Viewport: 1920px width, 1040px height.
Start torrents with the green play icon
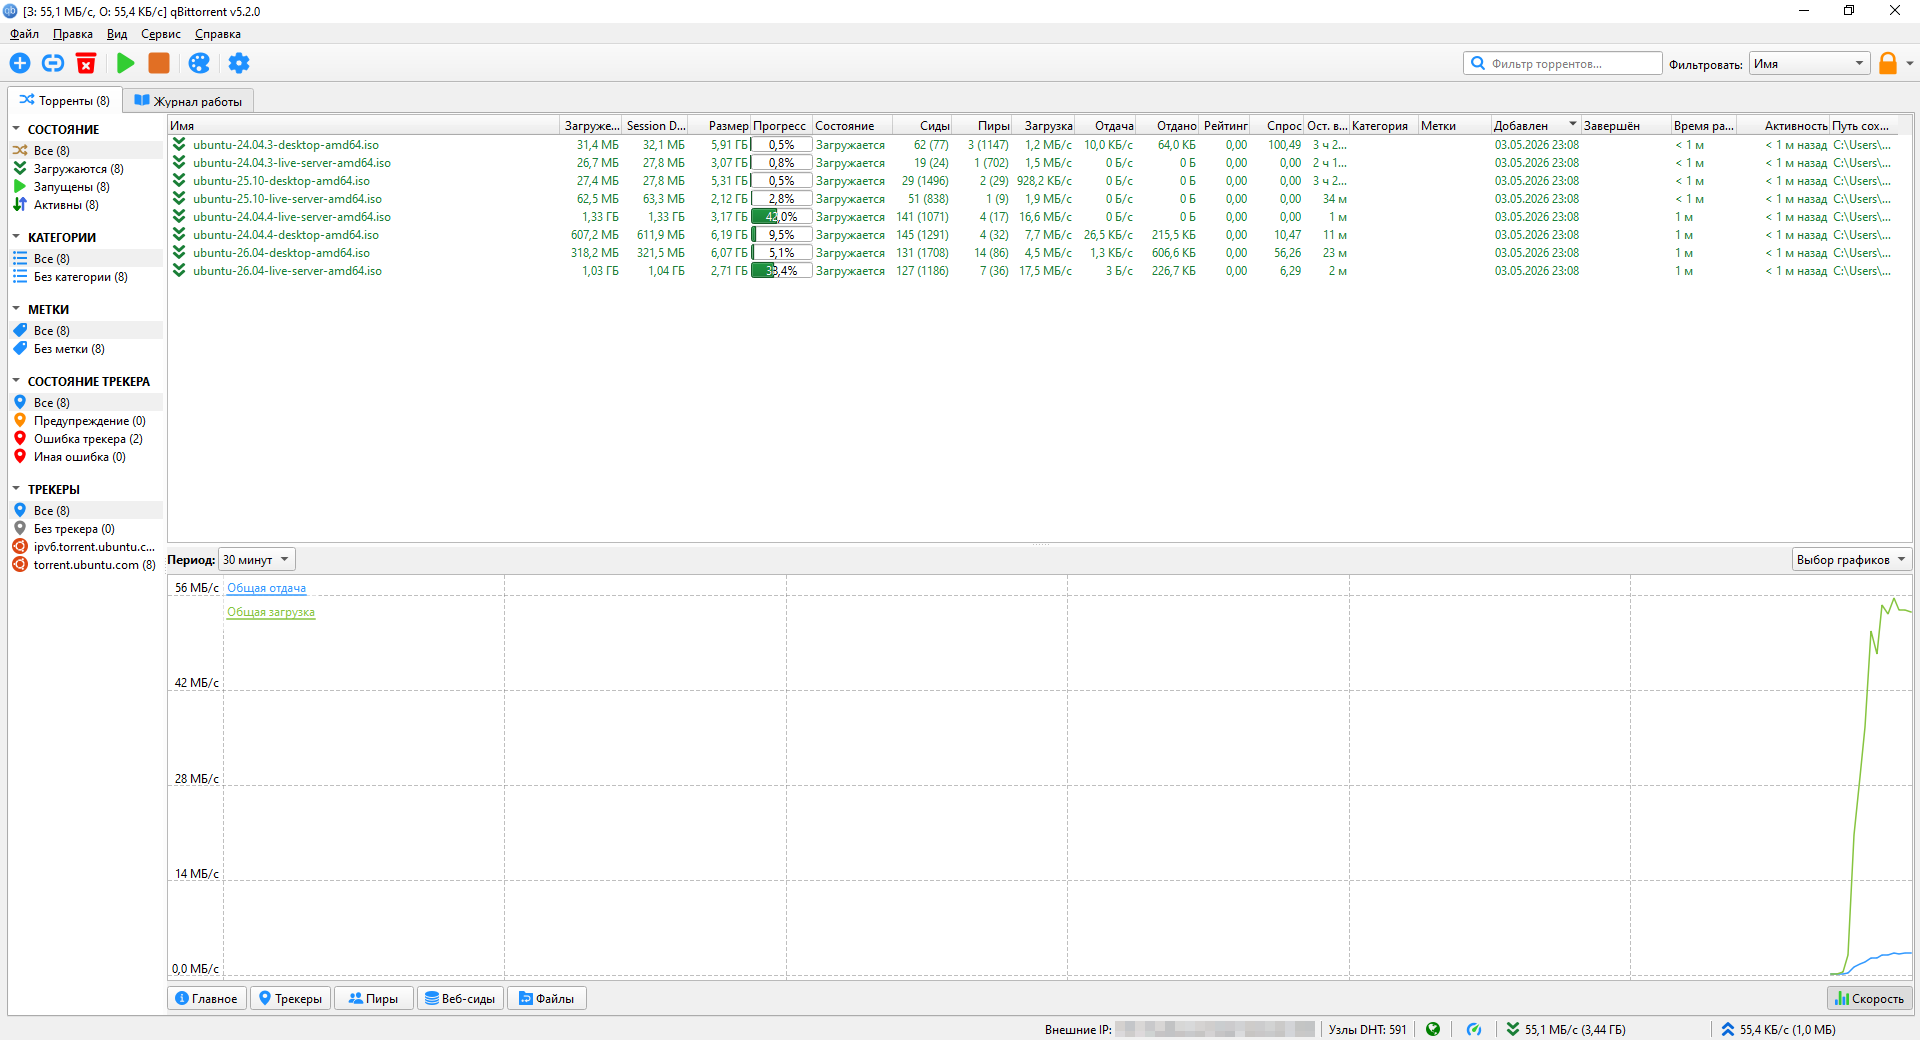(x=125, y=63)
